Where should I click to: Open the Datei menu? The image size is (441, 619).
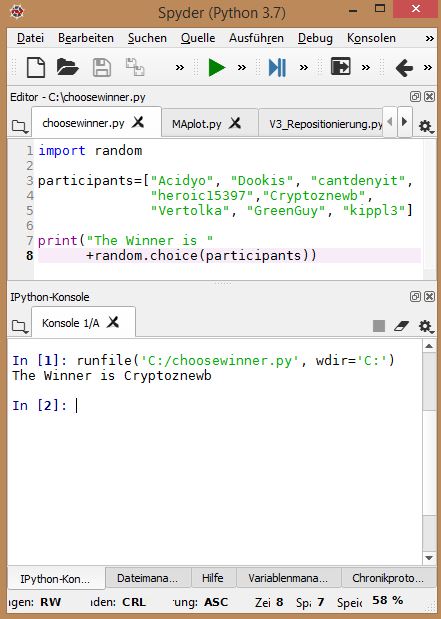pyautogui.click(x=30, y=38)
